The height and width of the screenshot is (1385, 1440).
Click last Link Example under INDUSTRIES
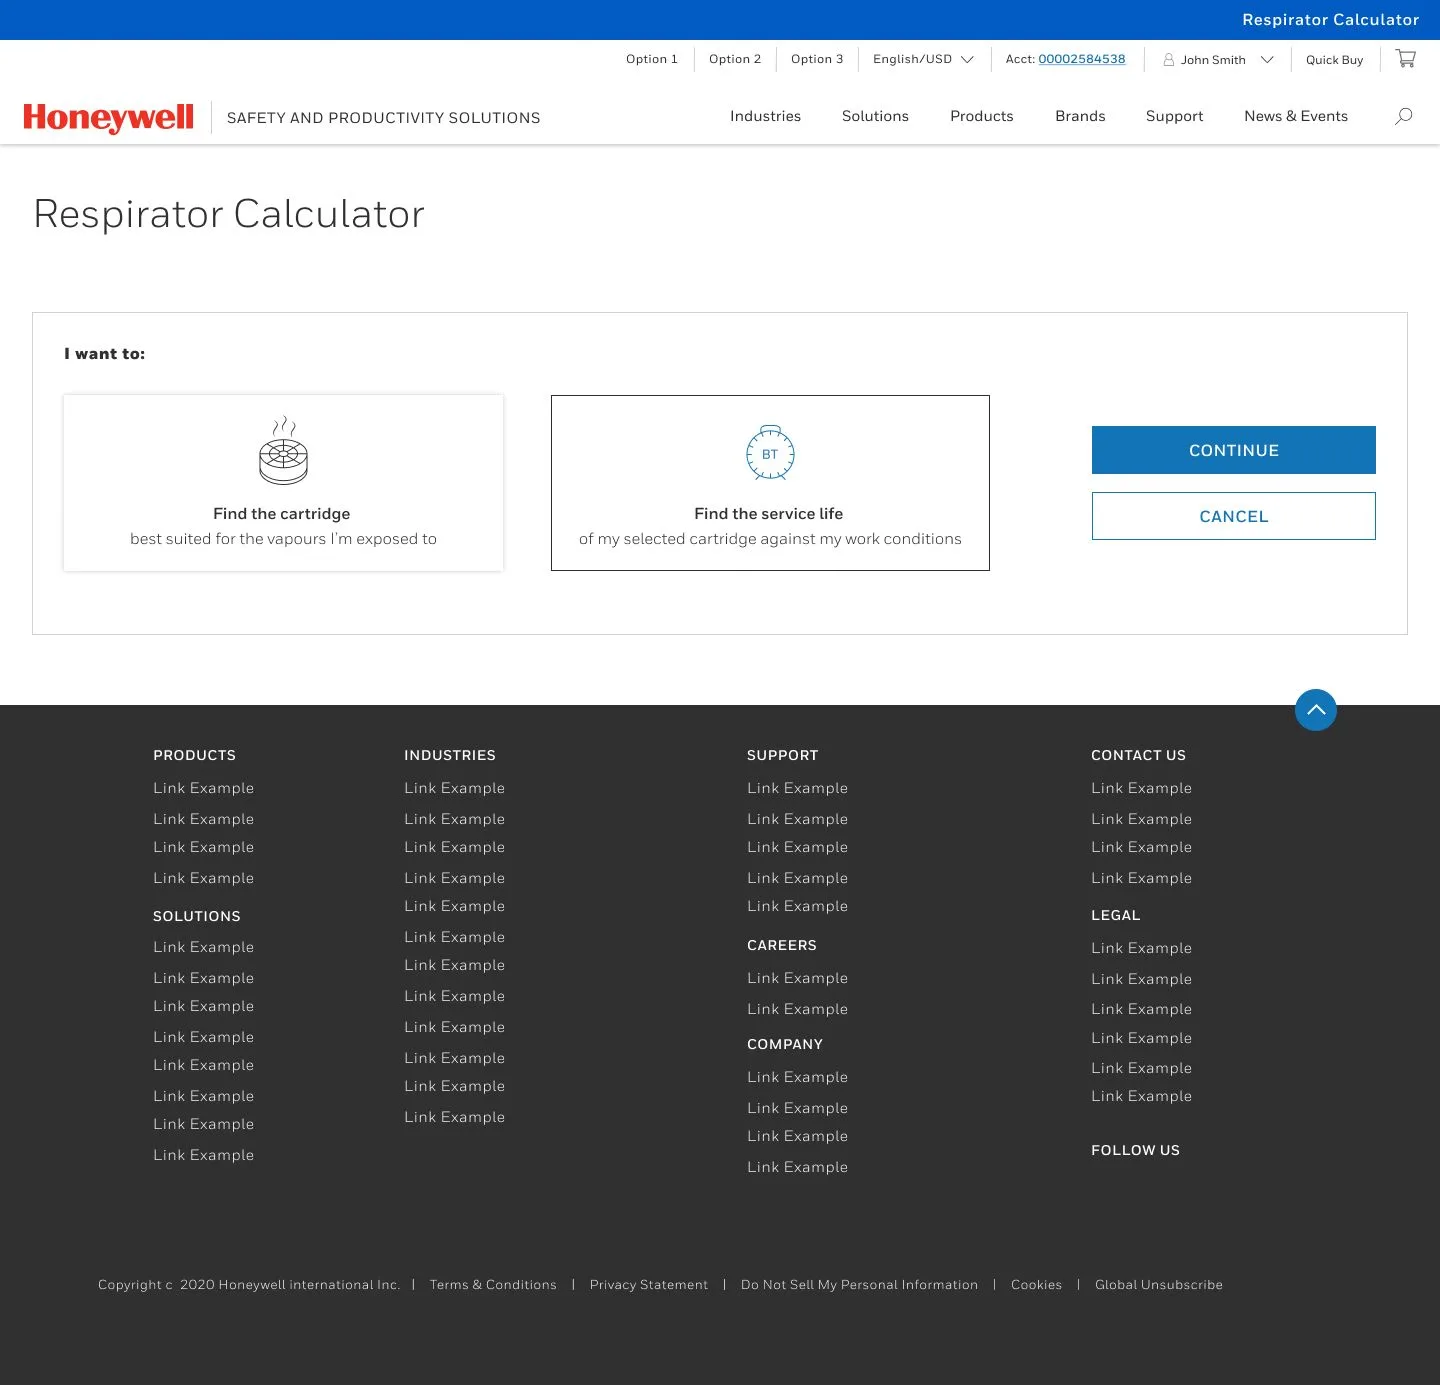[455, 1117]
